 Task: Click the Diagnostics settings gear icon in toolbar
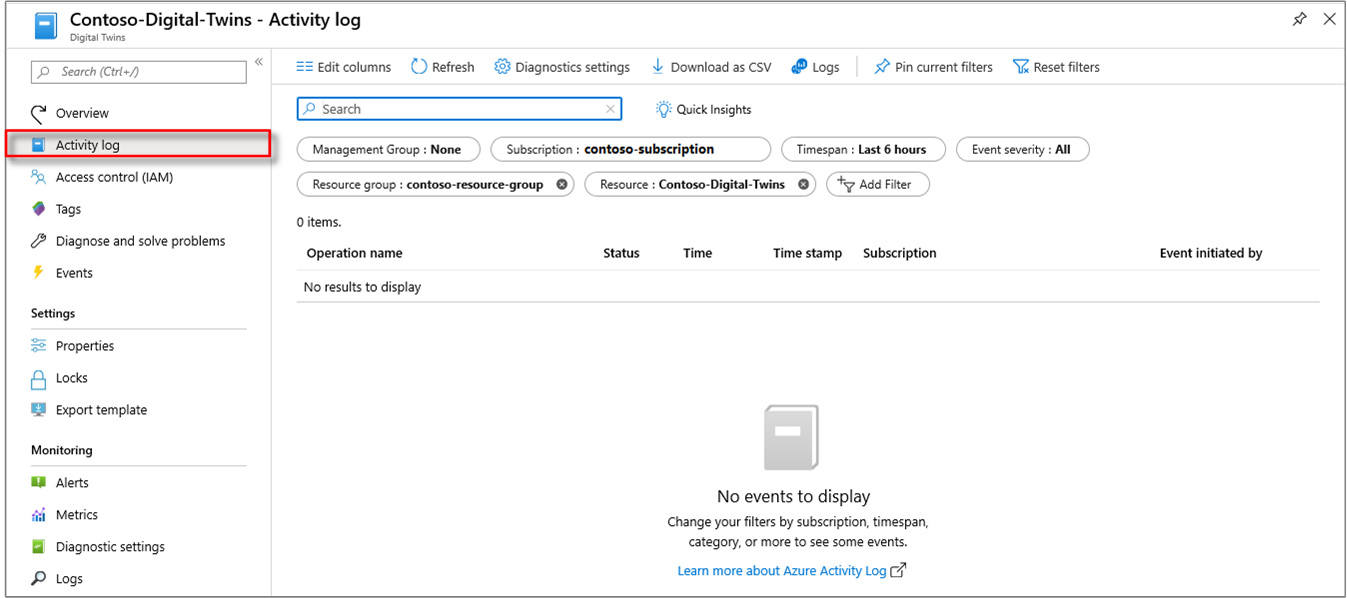(x=503, y=67)
